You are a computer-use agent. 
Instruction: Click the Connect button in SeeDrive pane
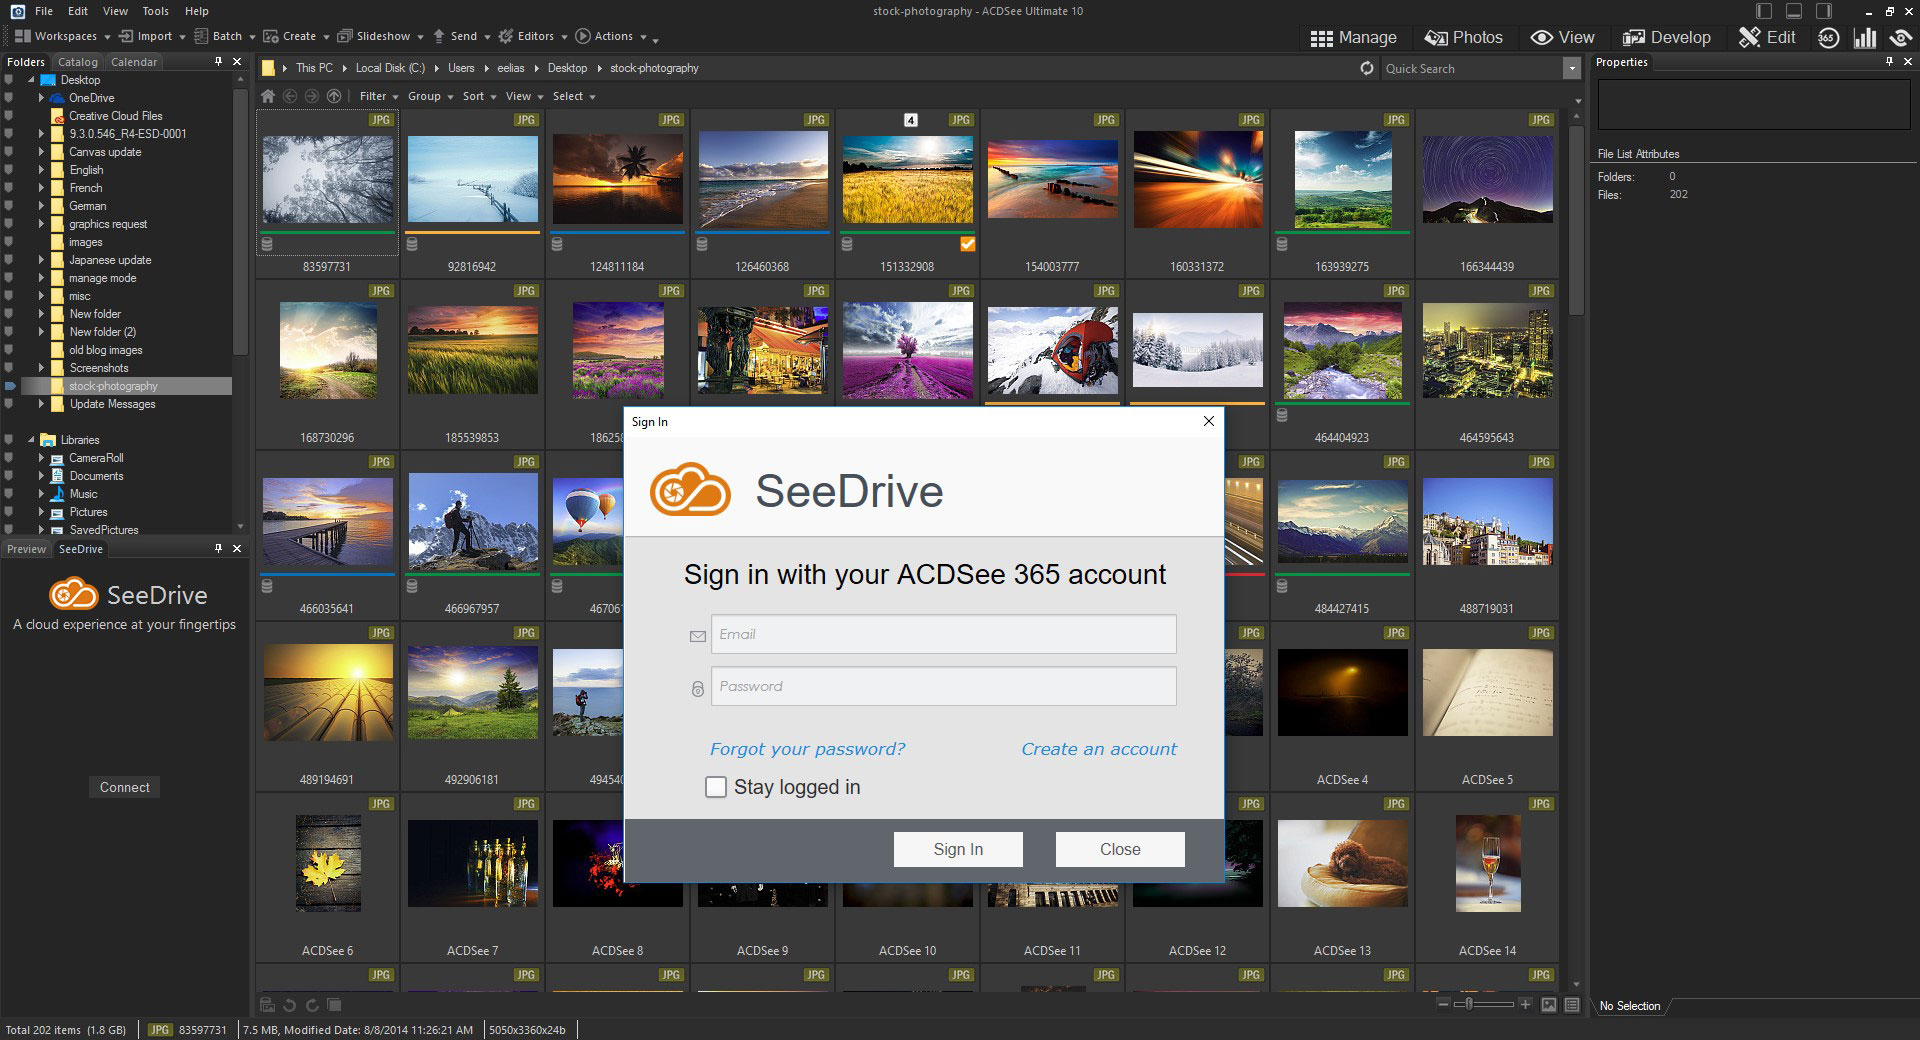(x=125, y=787)
